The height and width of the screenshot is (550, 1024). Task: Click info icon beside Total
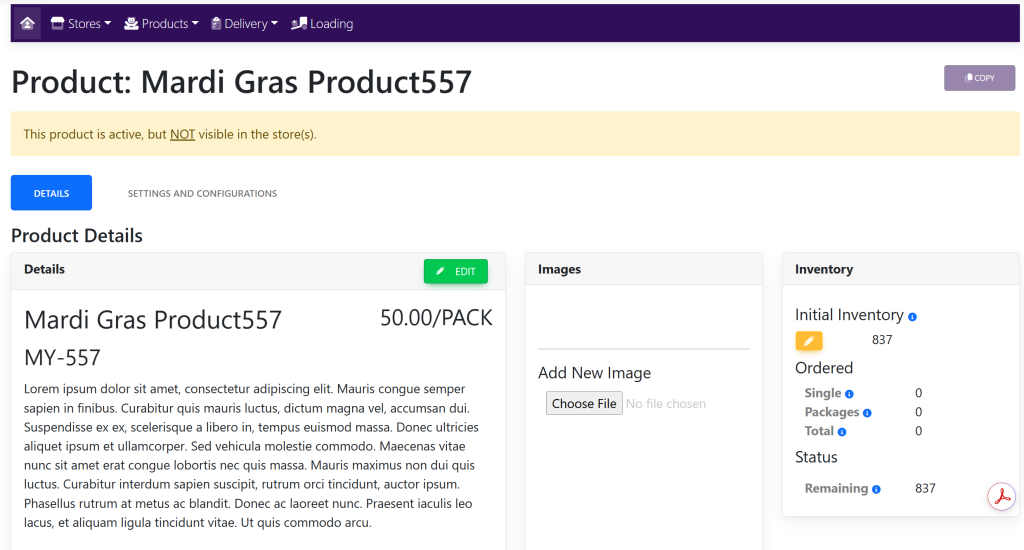point(842,432)
